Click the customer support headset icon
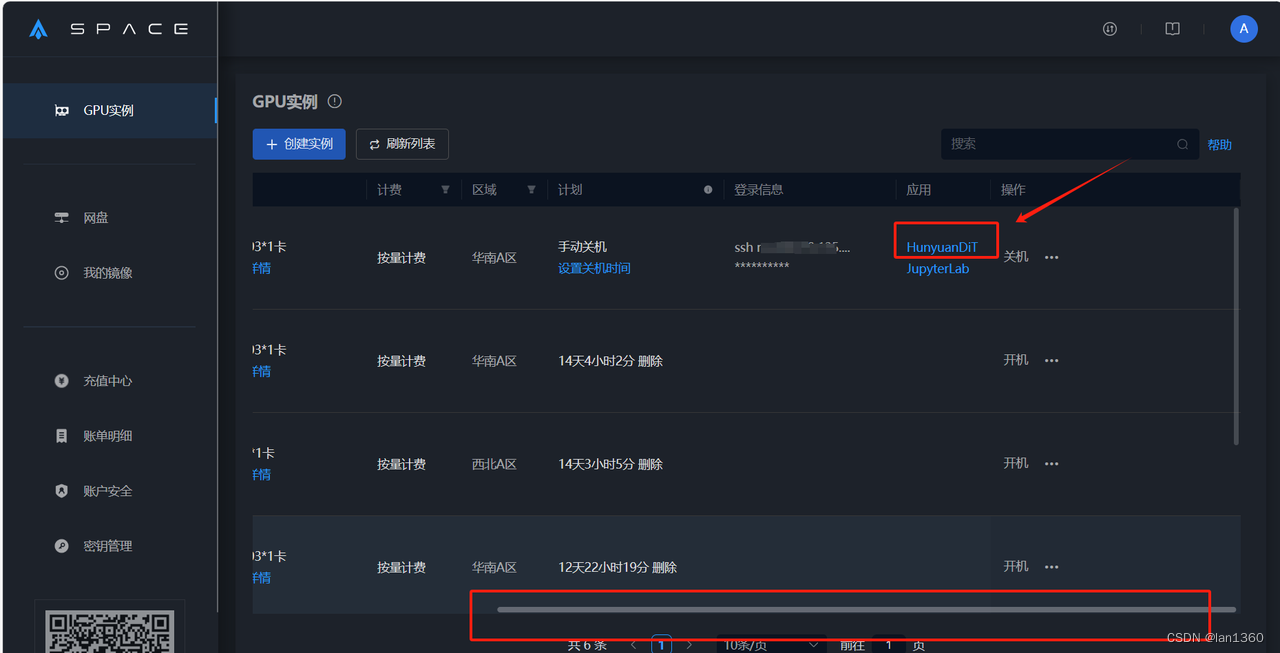 point(1109,29)
